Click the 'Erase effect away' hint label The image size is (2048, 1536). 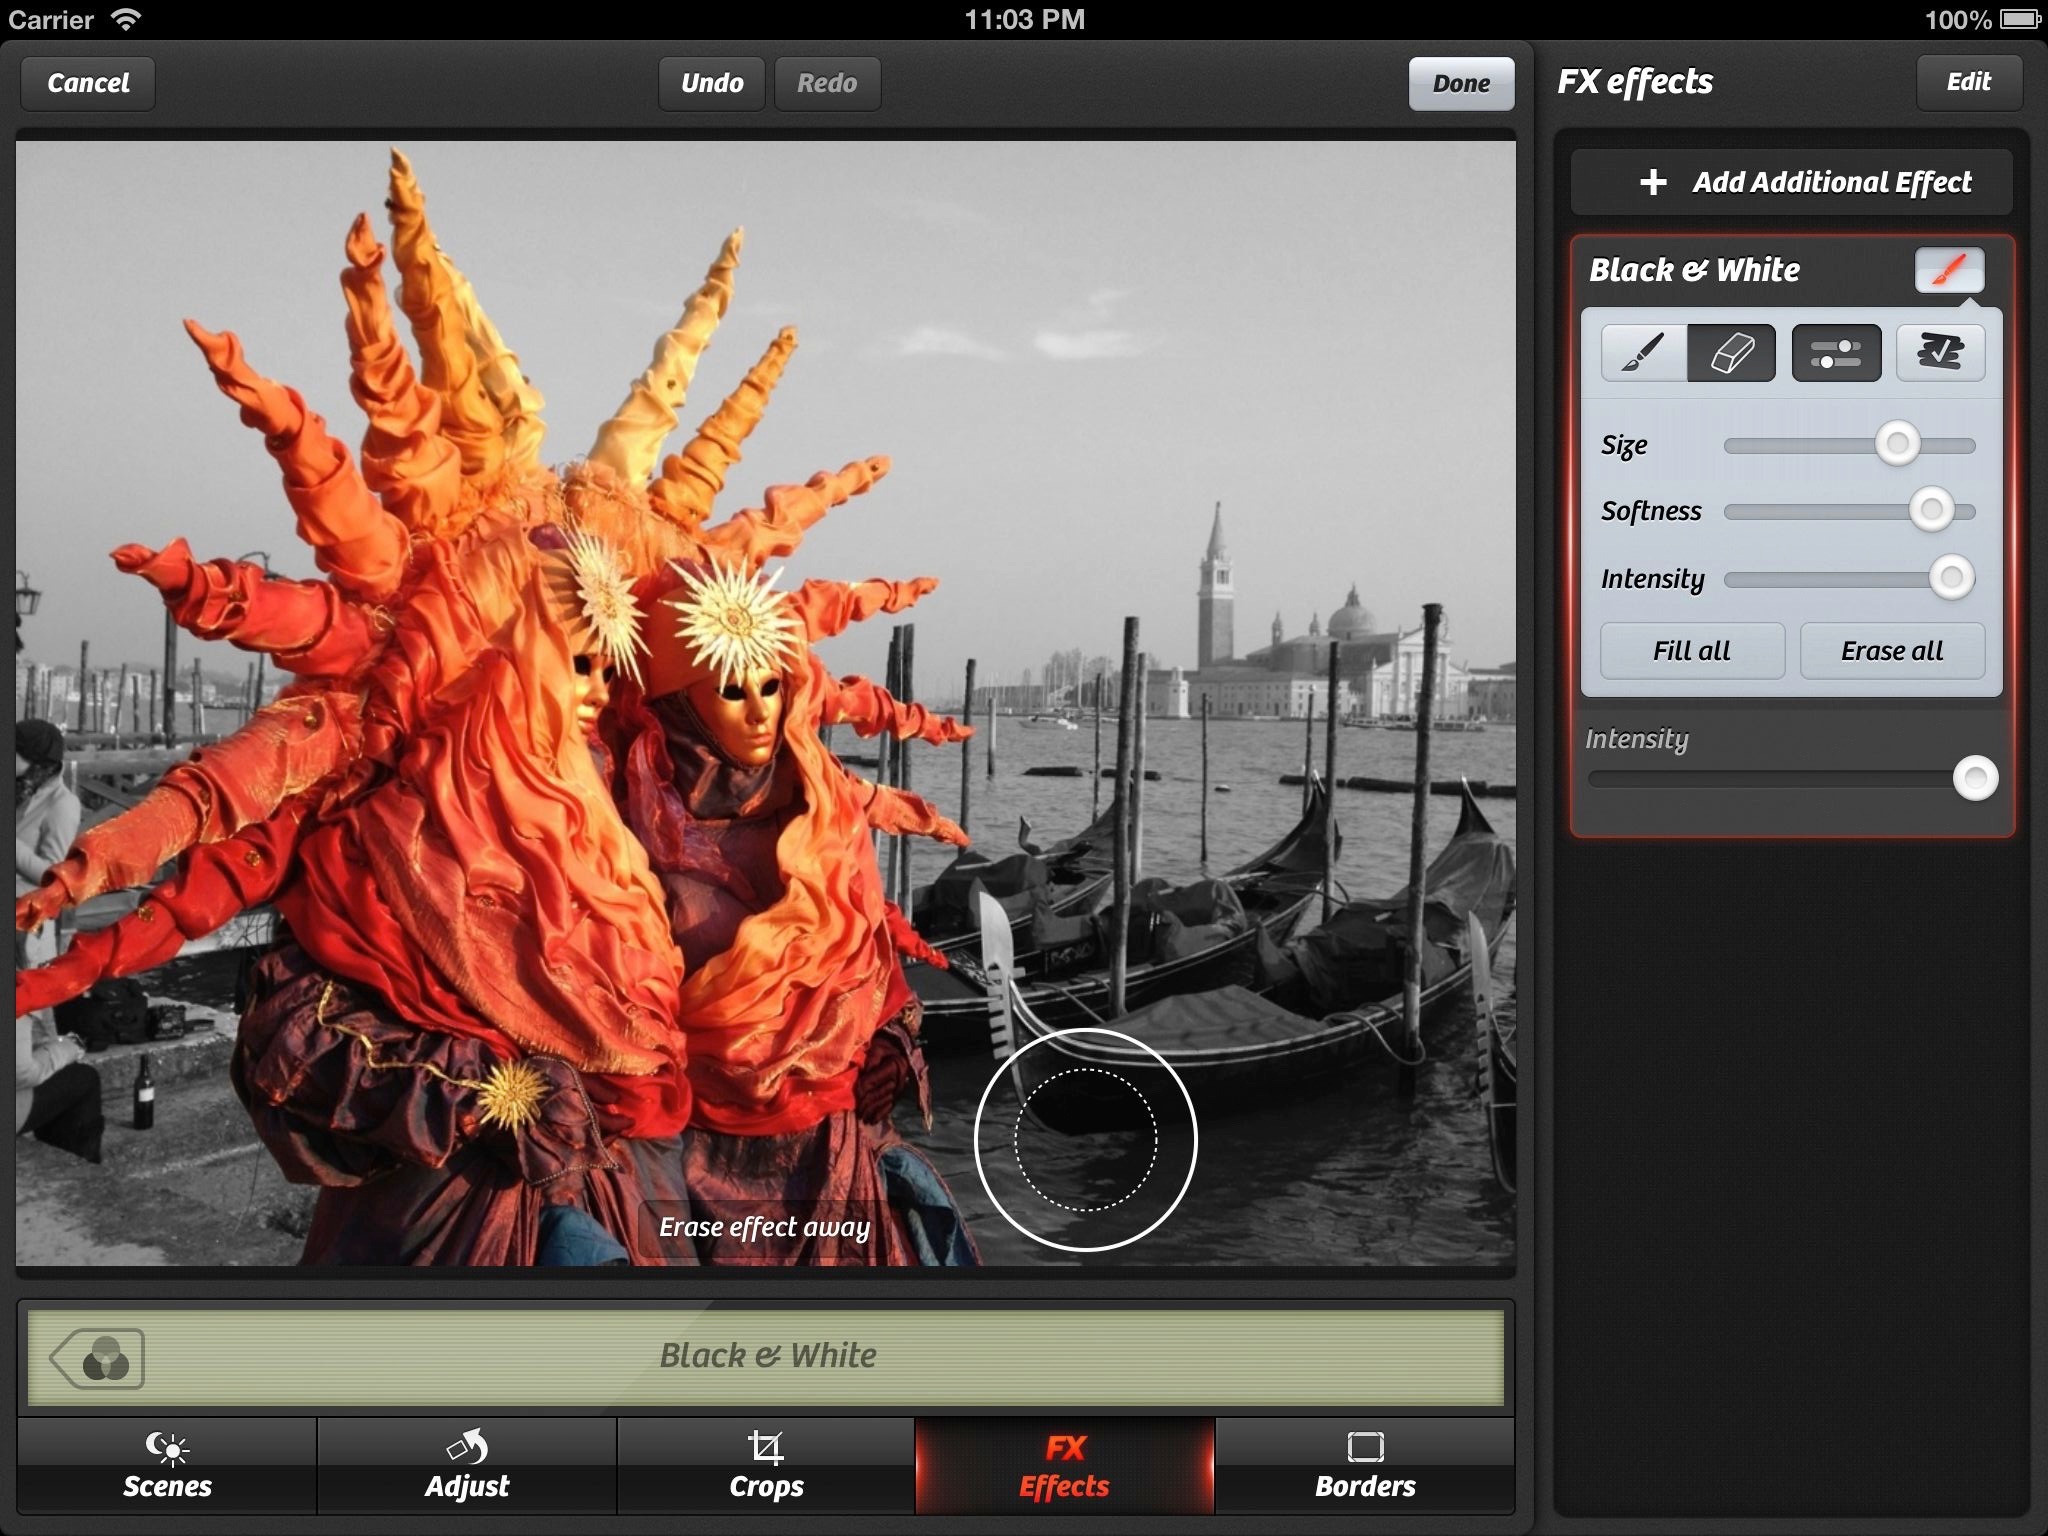764,1228
